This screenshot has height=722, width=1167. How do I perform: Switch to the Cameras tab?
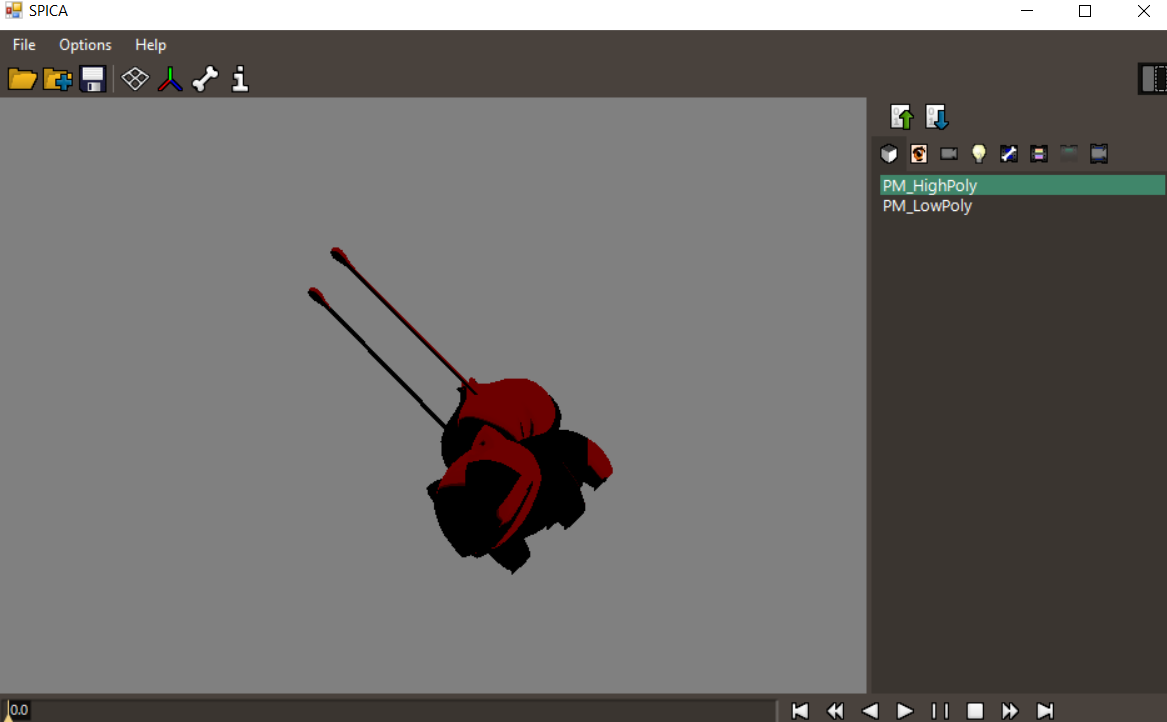point(949,154)
